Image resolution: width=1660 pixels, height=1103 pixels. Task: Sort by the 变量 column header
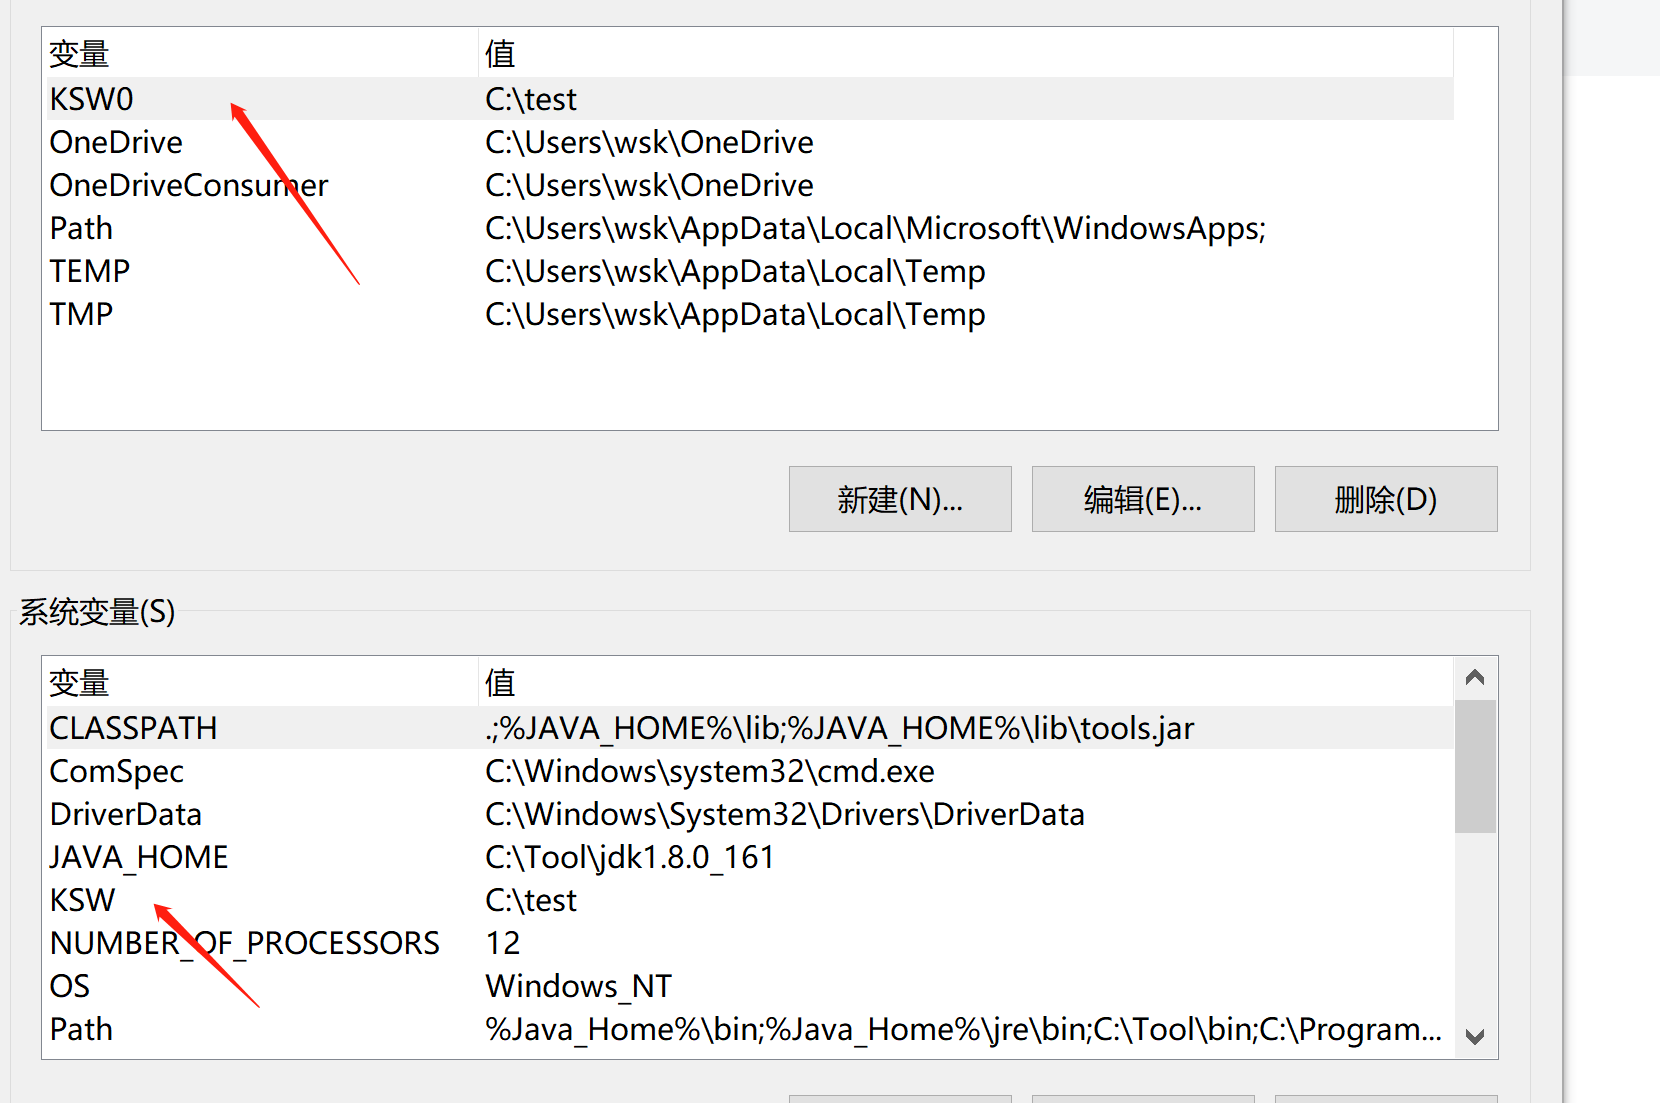(x=78, y=53)
